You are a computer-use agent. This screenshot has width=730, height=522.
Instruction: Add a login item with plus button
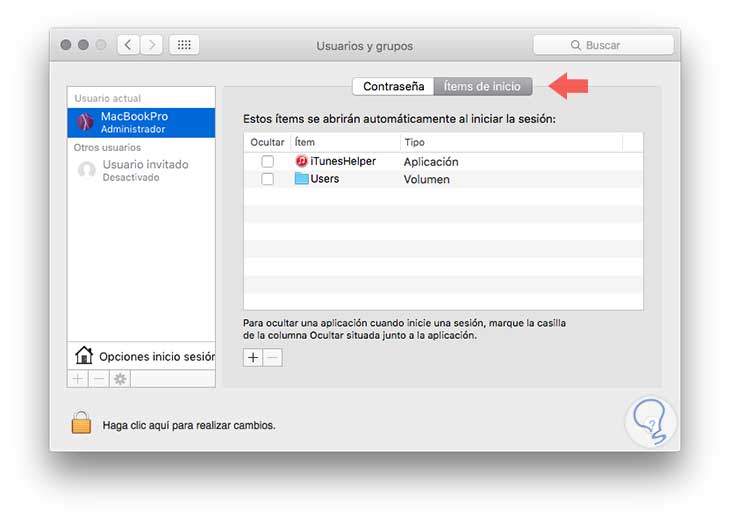pyautogui.click(x=253, y=358)
